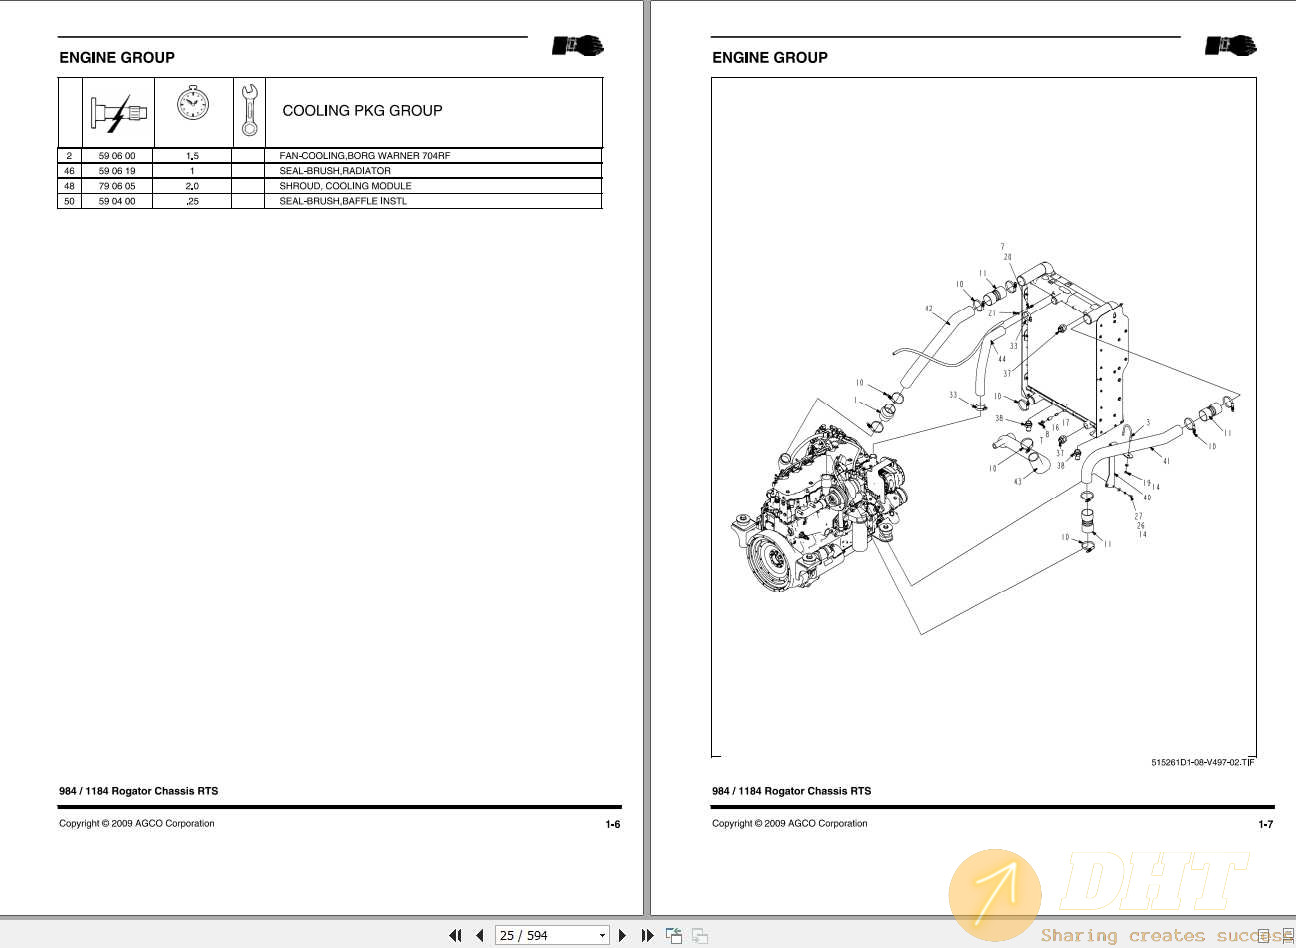The image size is (1296, 948).
Task: Click page number 1-6 on left page
Action: click(613, 825)
